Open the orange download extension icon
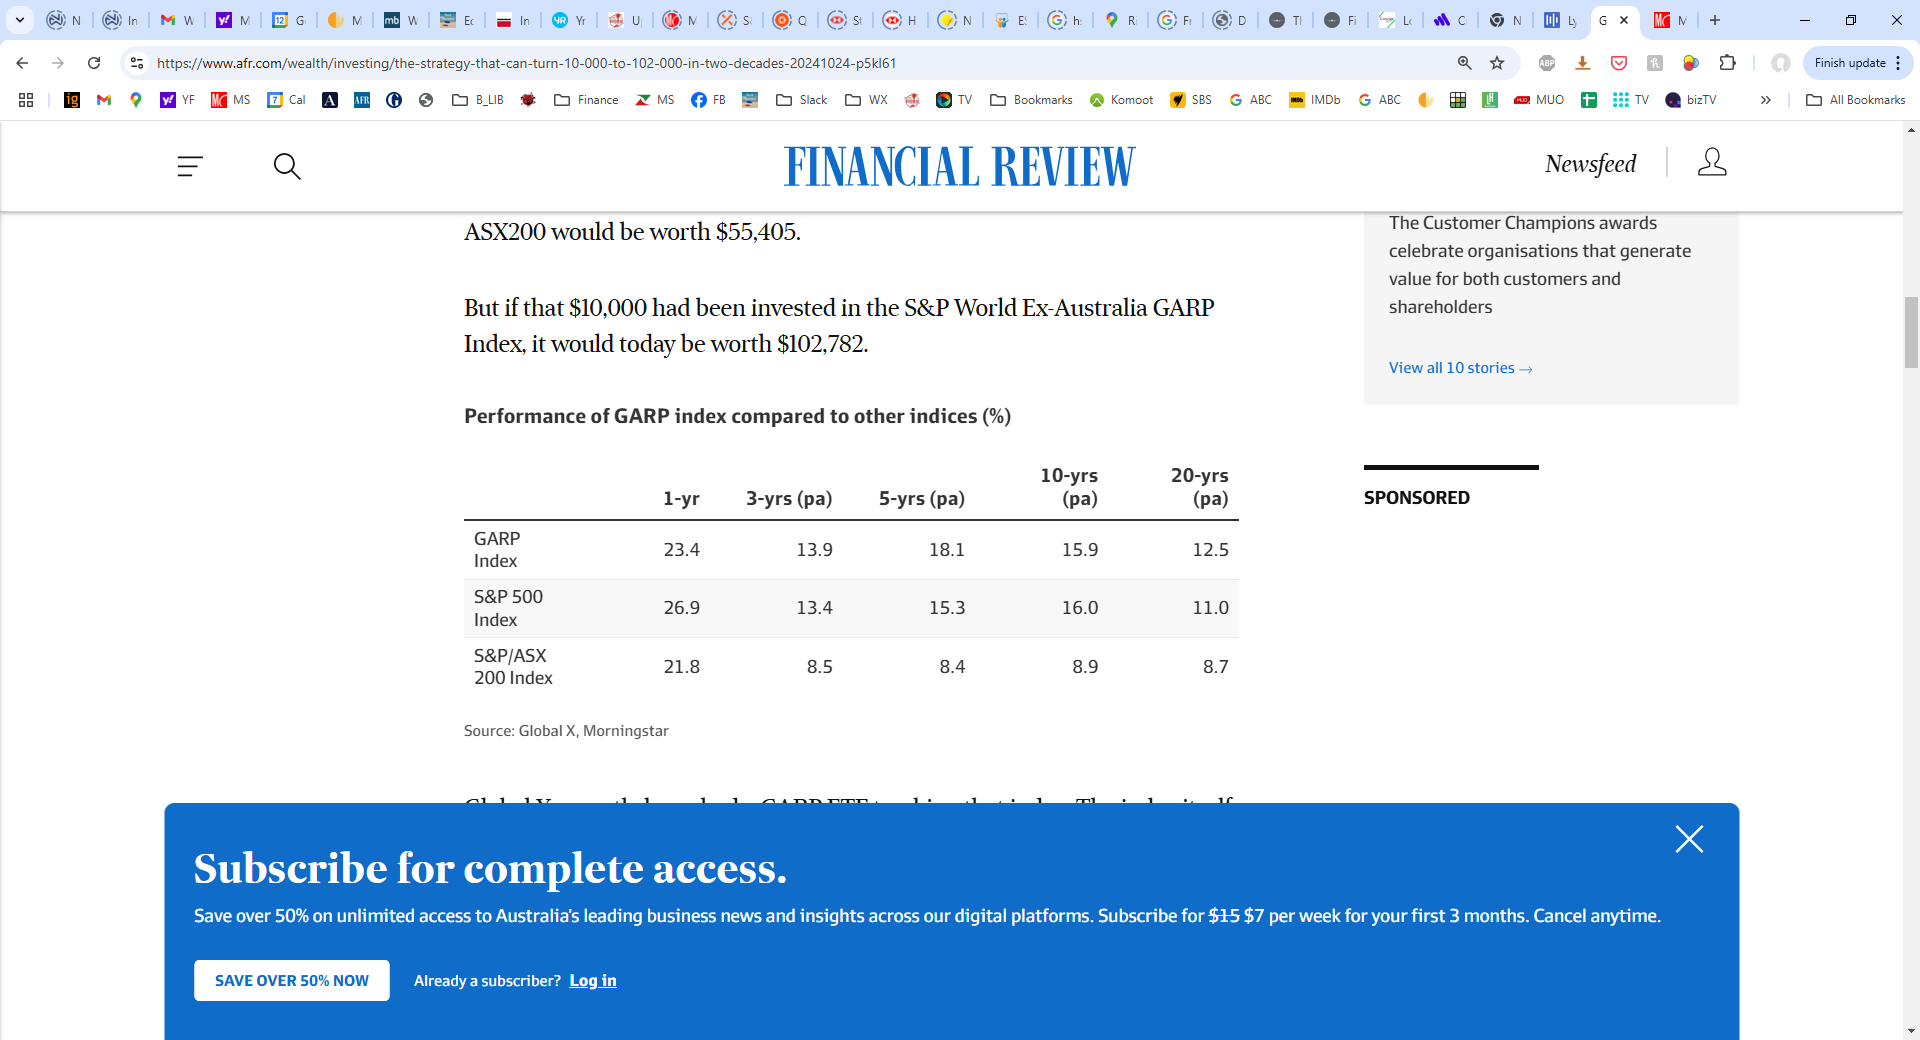The image size is (1920, 1040). click(1583, 63)
